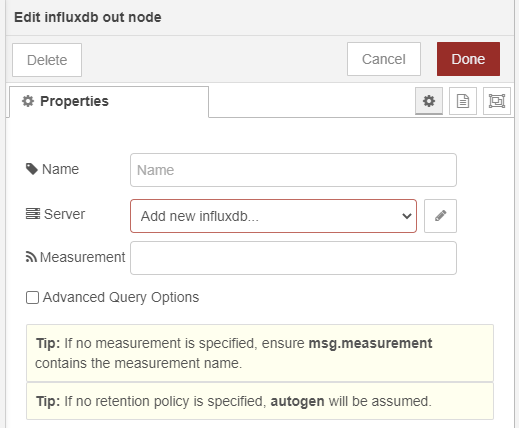Click the server stack icon beside Server
Viewport: 519px width, 428px height.
tap(33, 214)
